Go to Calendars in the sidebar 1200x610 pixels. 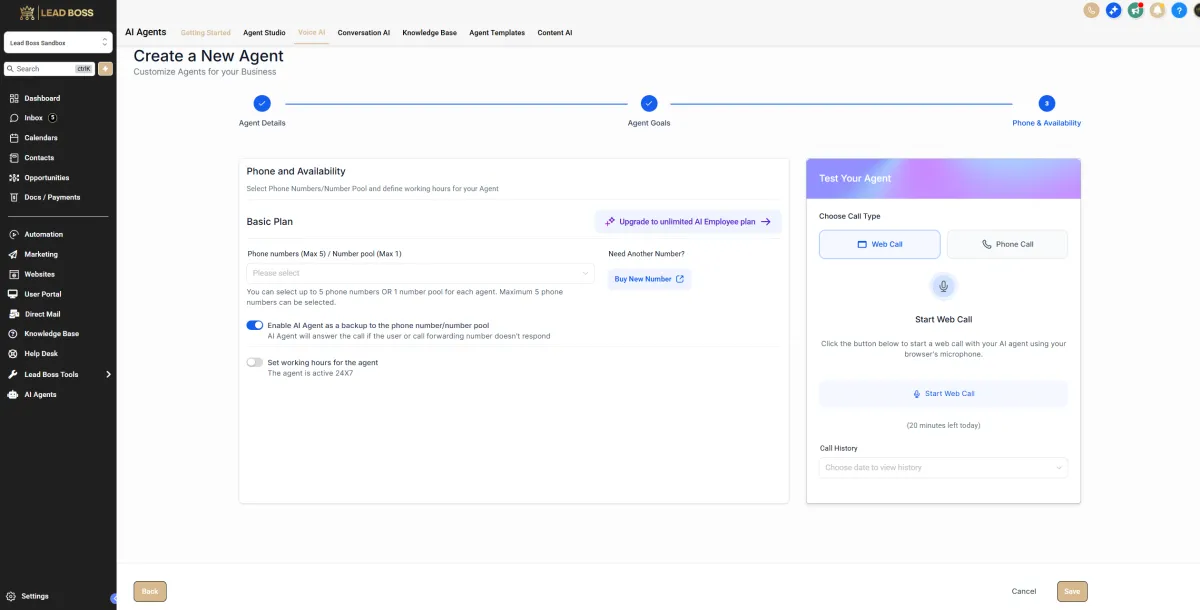tap(41, 138)
